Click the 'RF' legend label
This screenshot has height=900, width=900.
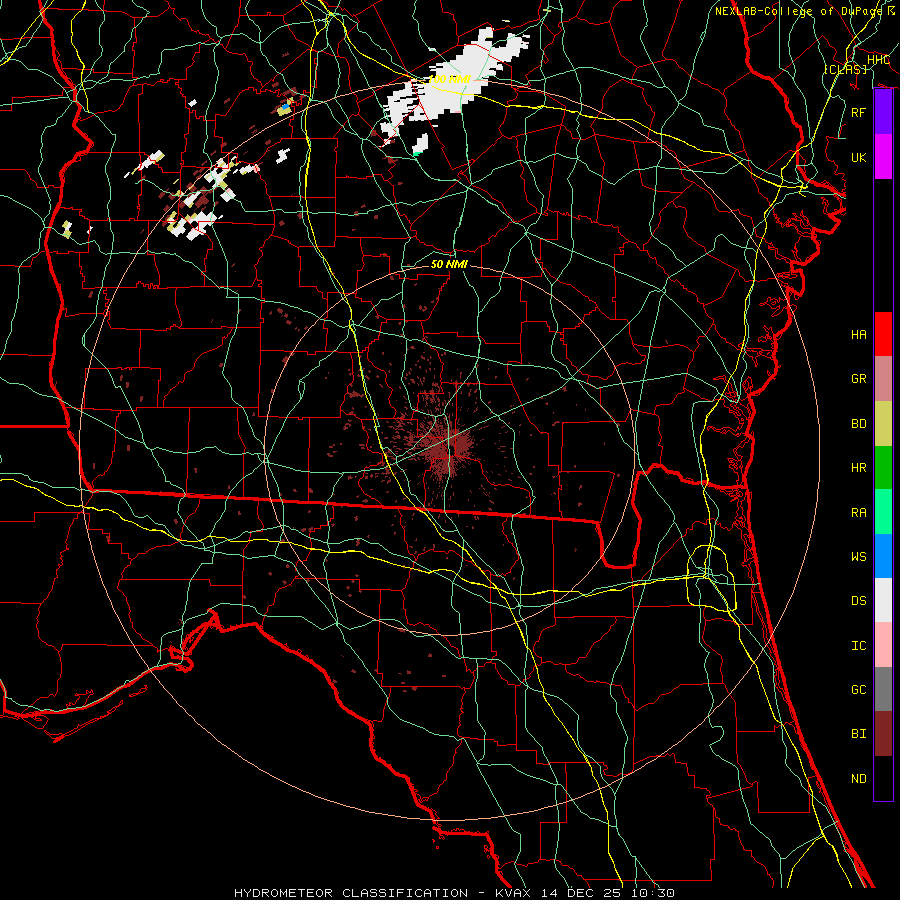[x=859, y=112]
